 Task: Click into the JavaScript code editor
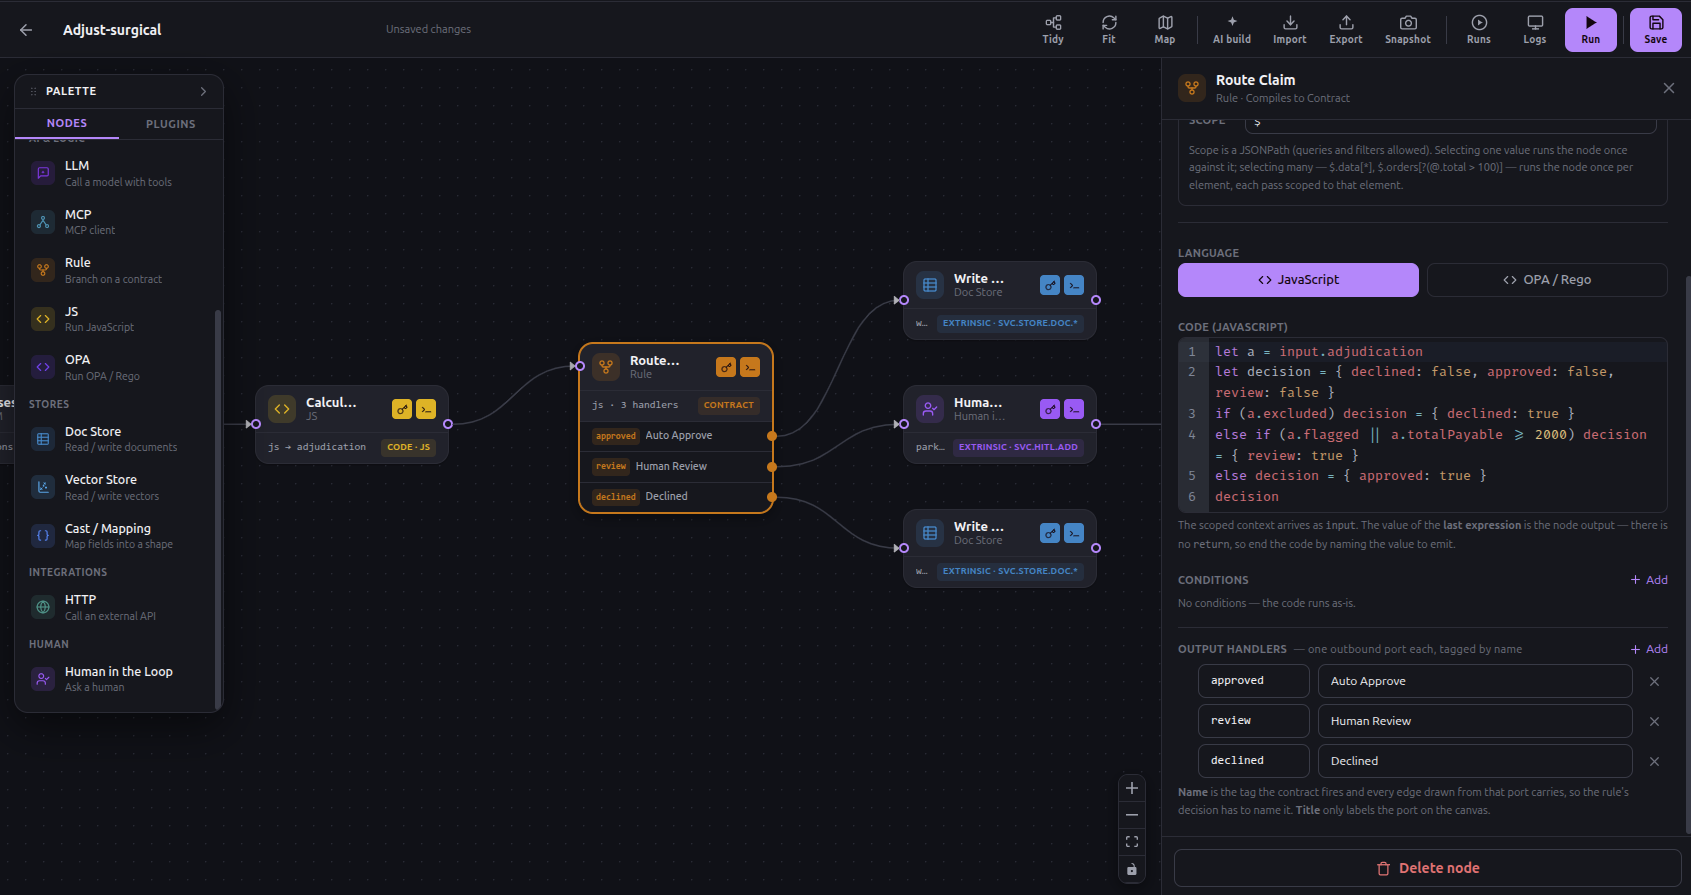pos(1422,424)
